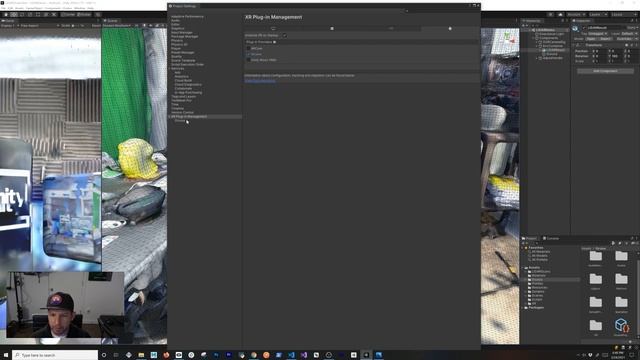This screenshot has height=360, width=640.
Task: Select Adaptive Performance in Project Settings
Action: (187, 17)
